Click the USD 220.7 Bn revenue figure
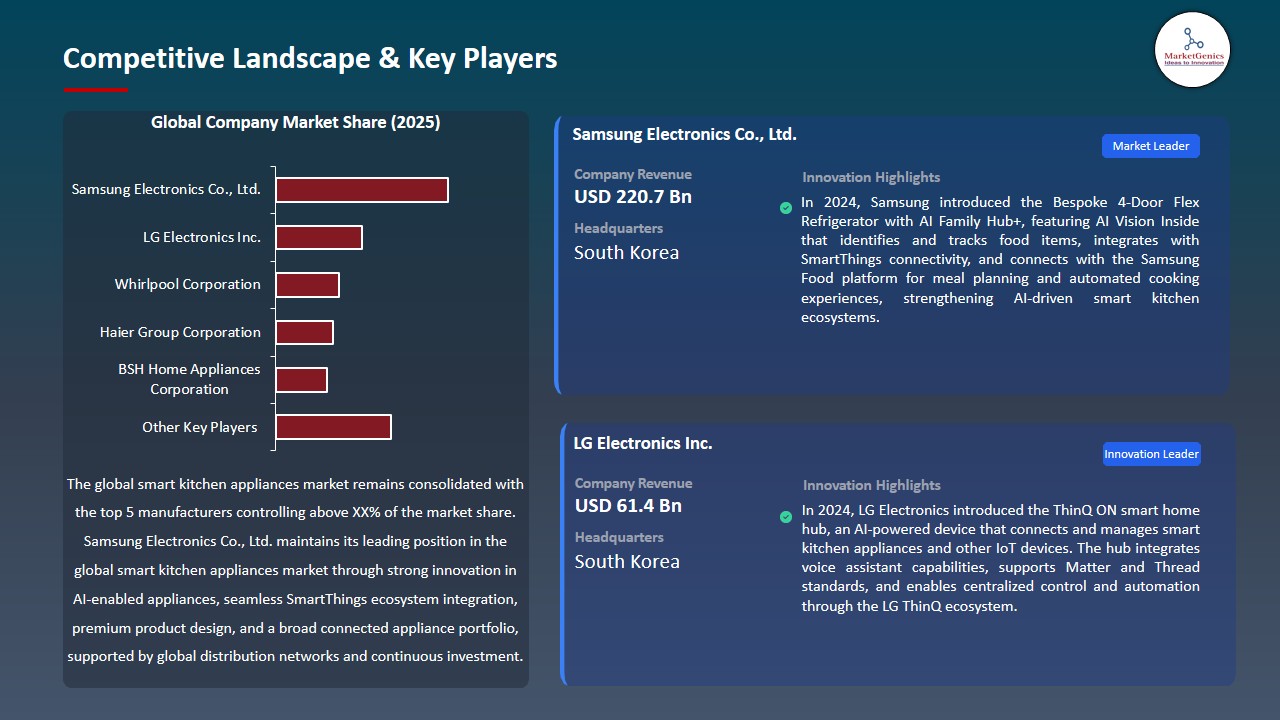Screen dimensions: 1280x720 (631, 196)
